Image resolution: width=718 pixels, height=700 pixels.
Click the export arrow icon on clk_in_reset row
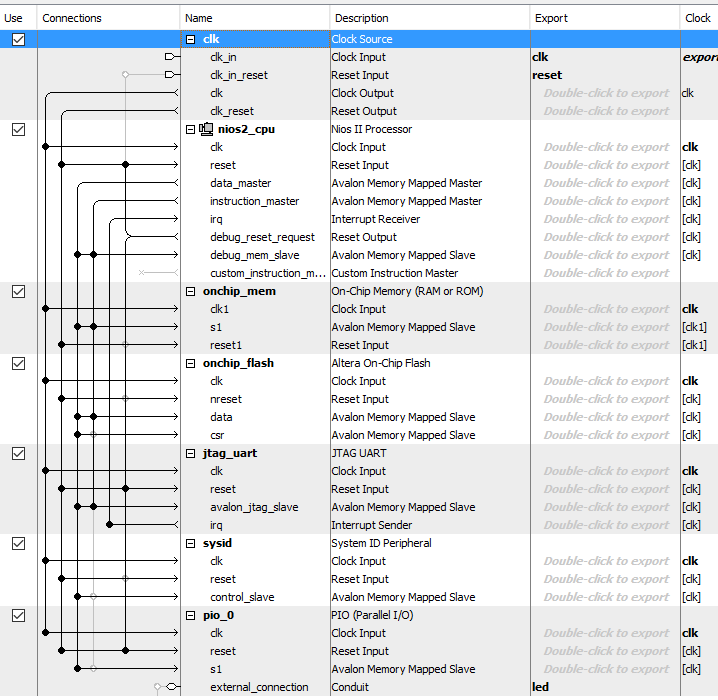pyautogui.click(x=171, y=75)
